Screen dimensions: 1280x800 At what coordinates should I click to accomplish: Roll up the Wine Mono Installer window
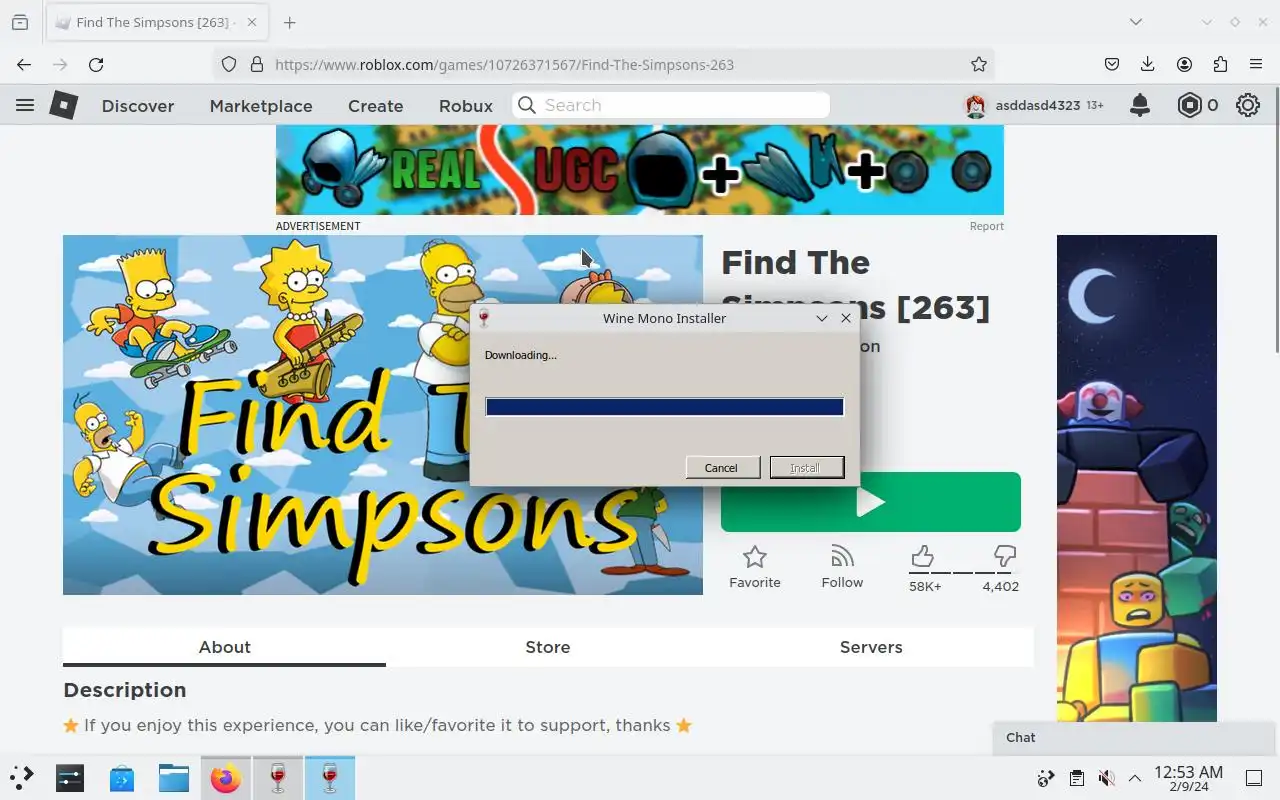coord(822,318)
